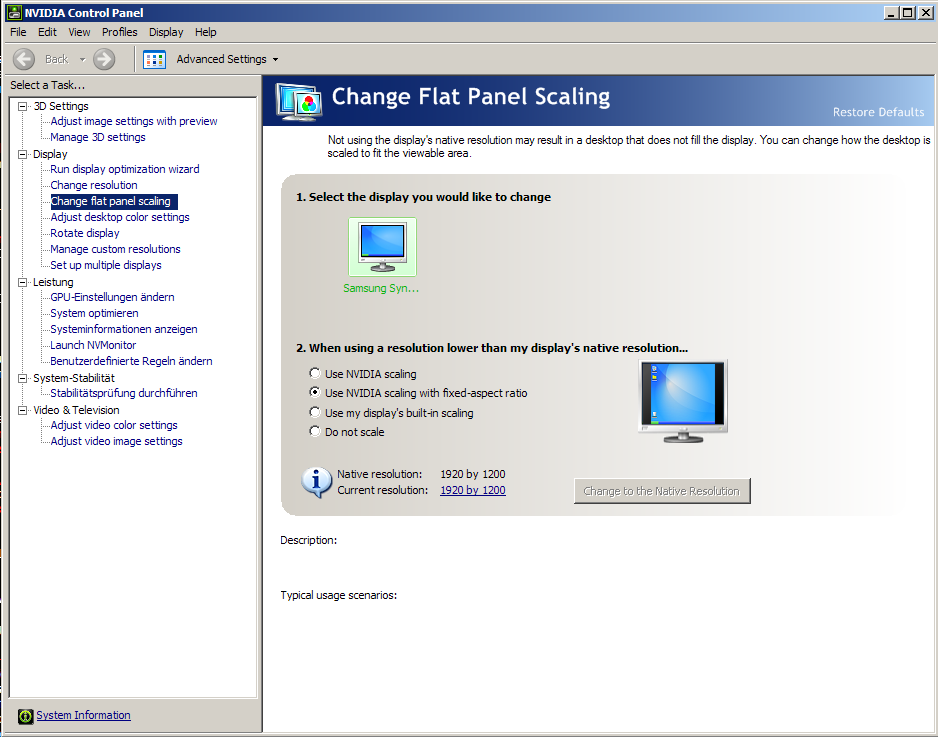Screen dimensions: 938x737
Task: Click the scaling preview monitor image
Action: point(682,401)
